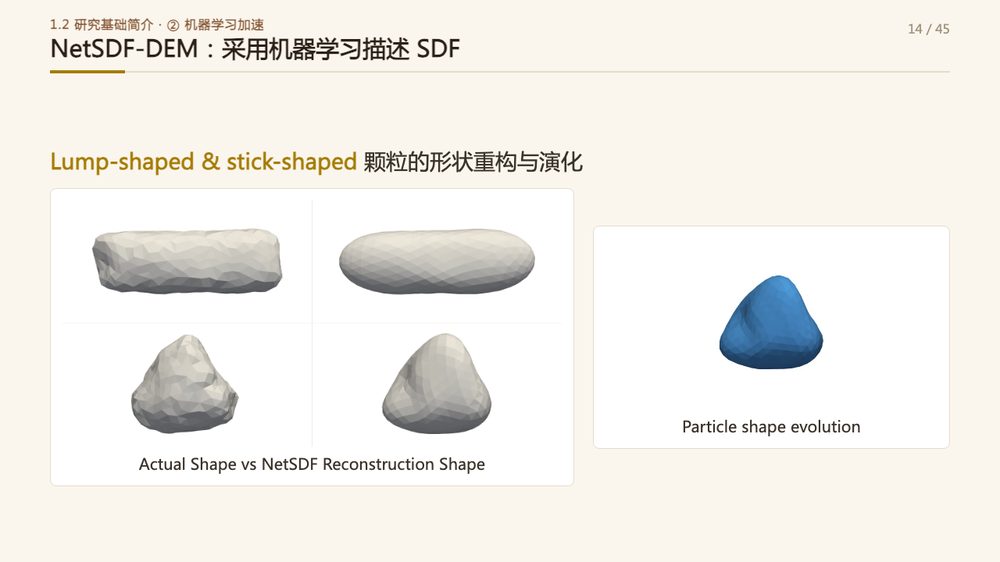
Task: Click the 颗粒的形状重构与演化 heading text
Action: [x=473, y=162]
